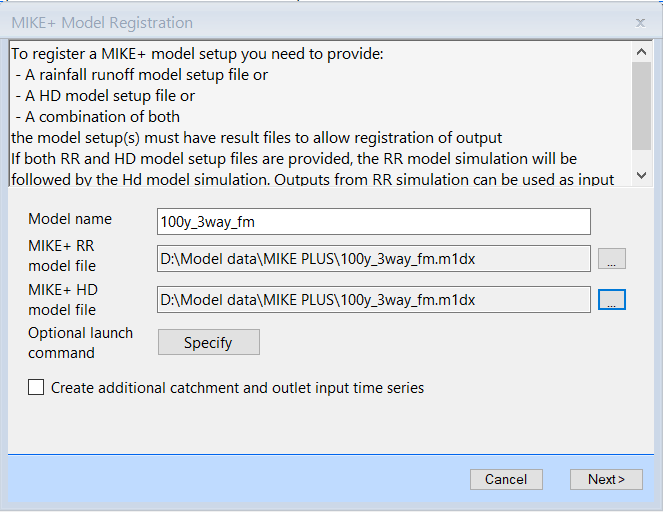
Task: Click the instructions scrollbar thumb
Action: tap(641, 106)
